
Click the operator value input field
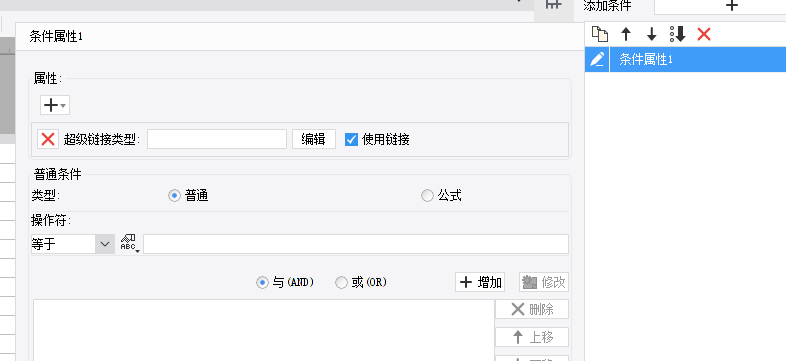pos(356,244)
